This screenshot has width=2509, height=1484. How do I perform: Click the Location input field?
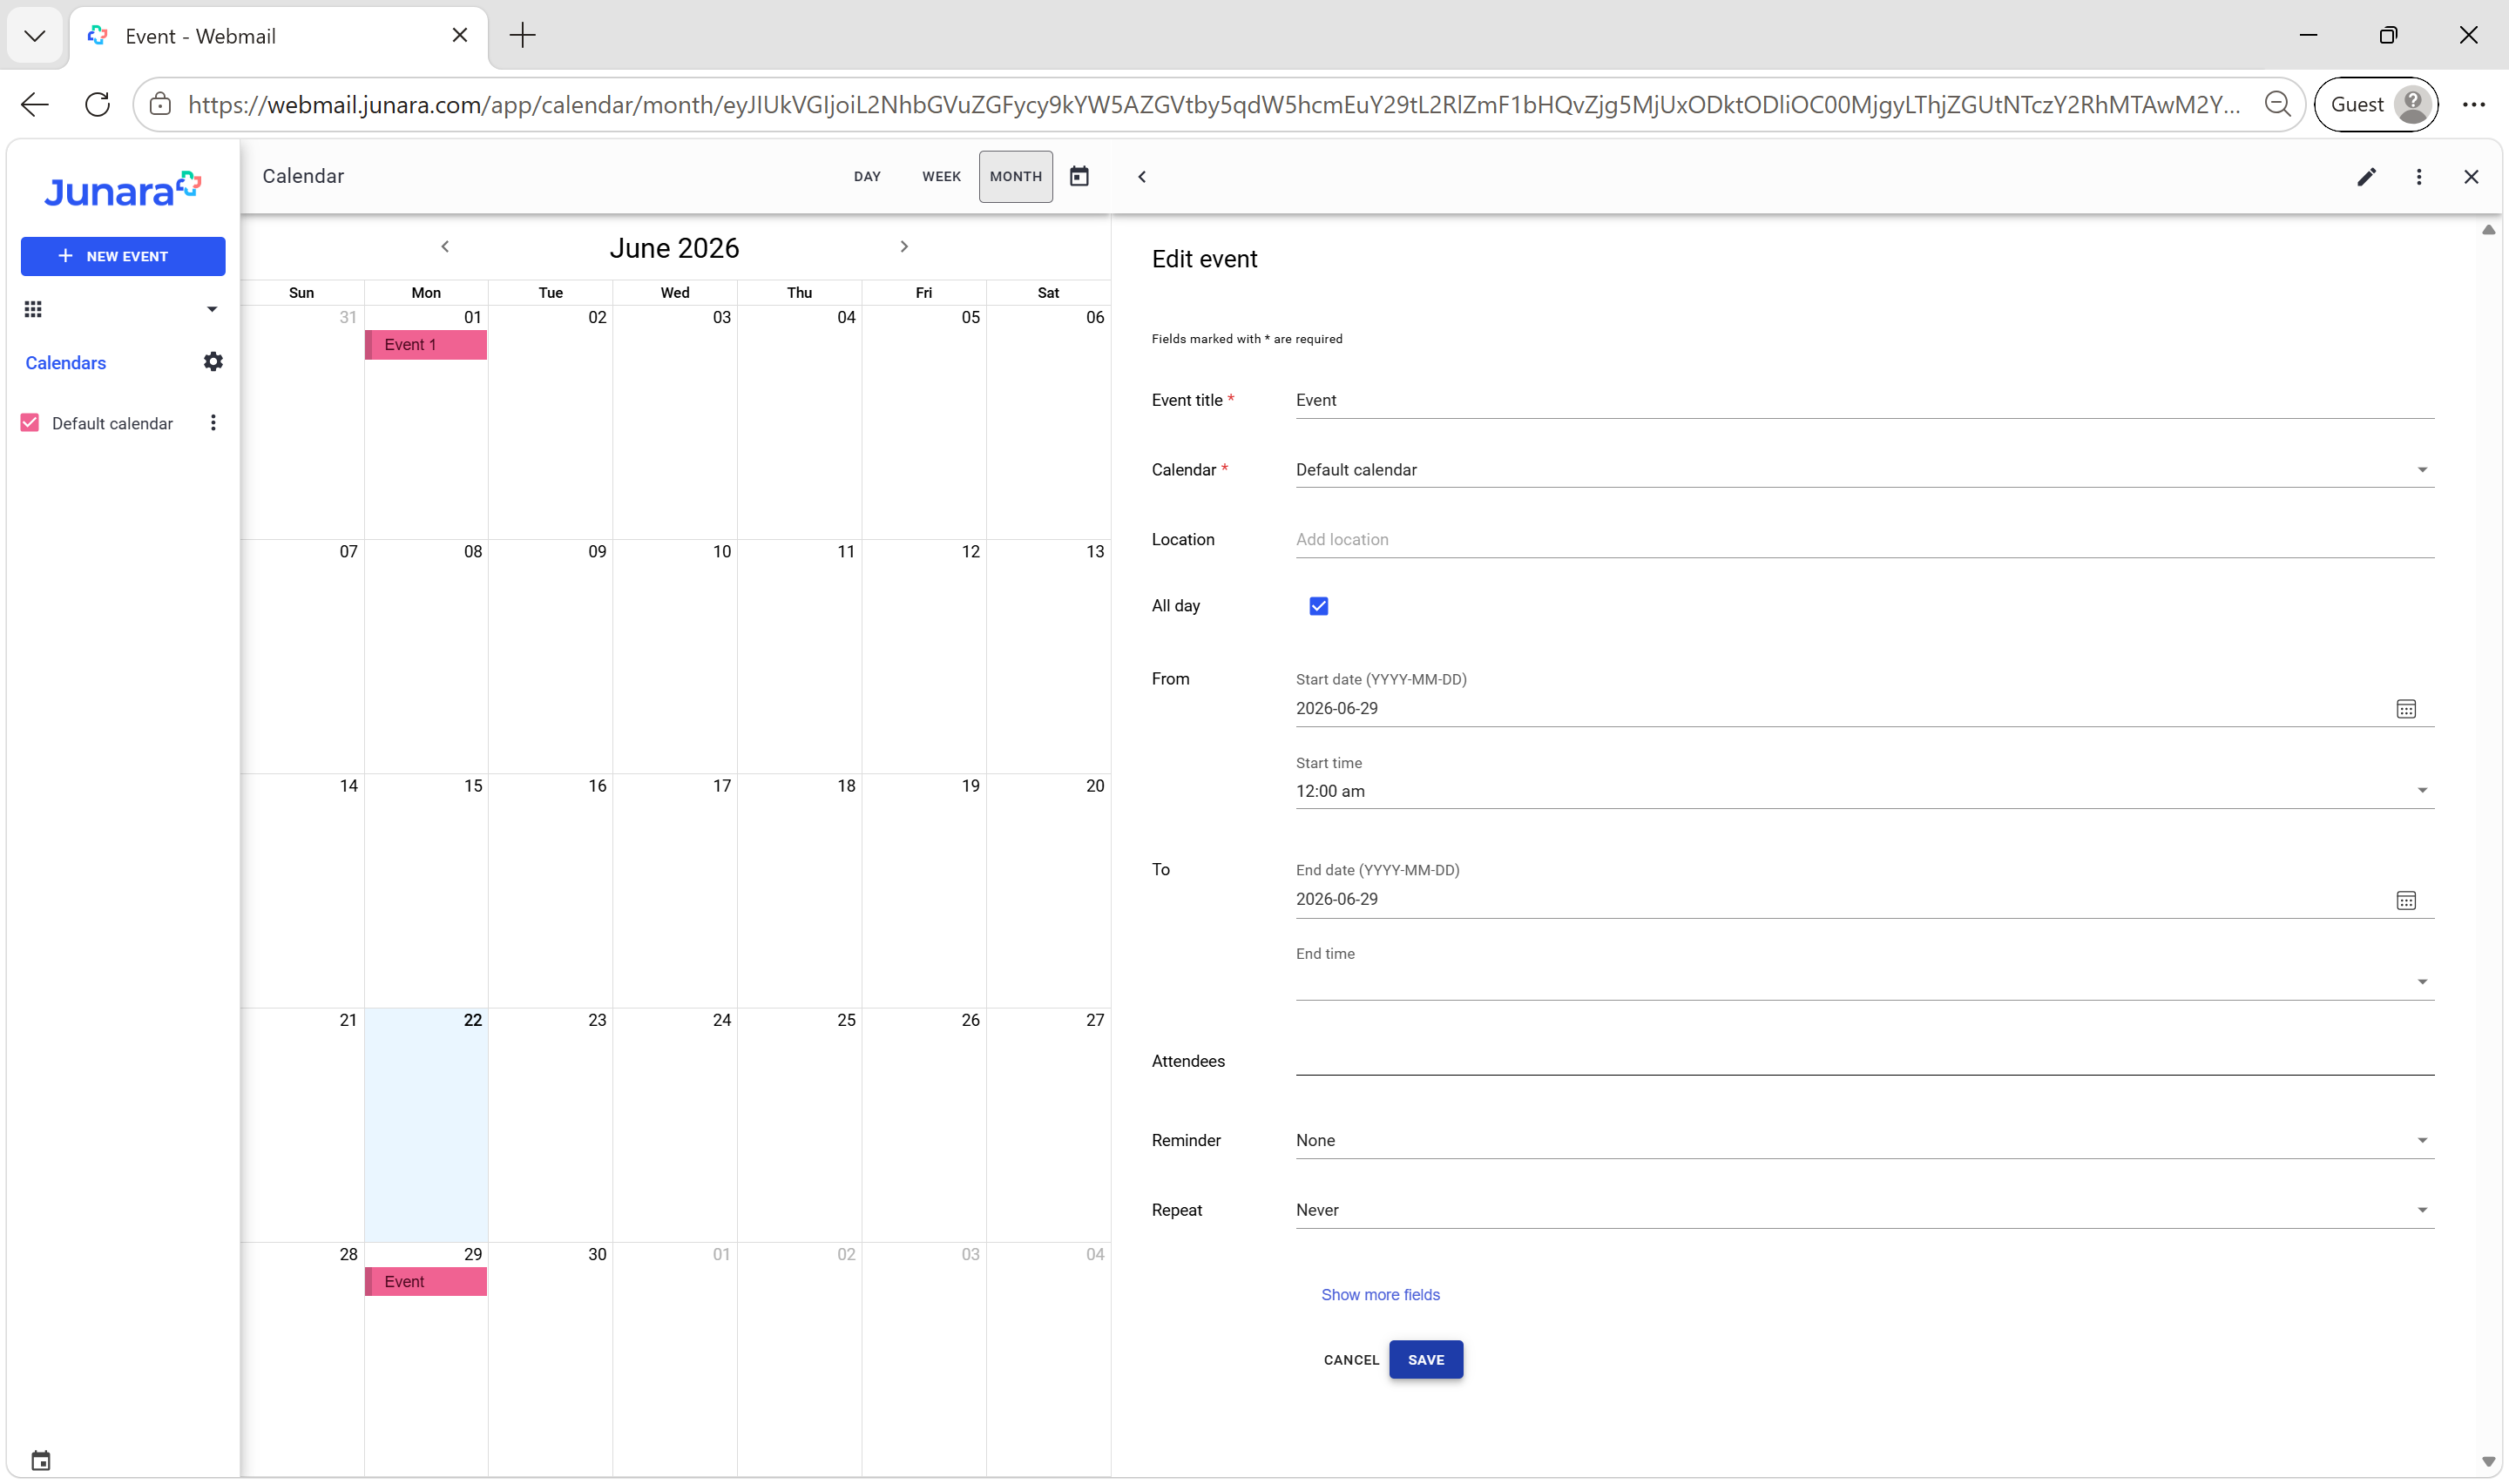pos(1864,540)
